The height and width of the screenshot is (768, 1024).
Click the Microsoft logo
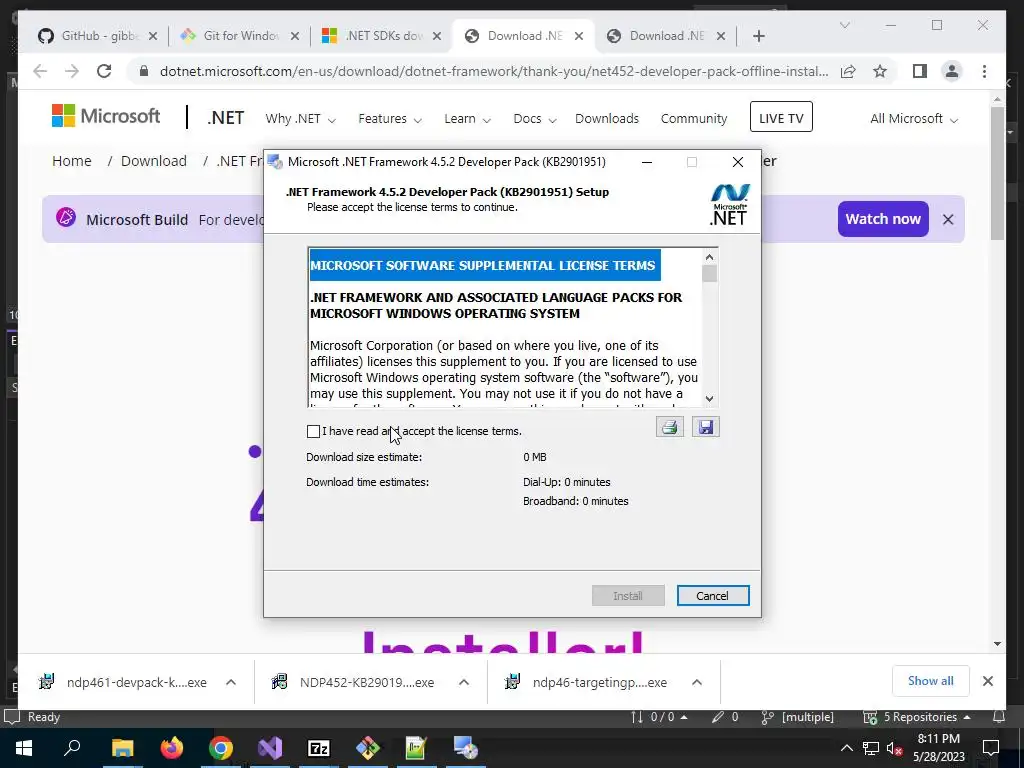pos(106,116)
